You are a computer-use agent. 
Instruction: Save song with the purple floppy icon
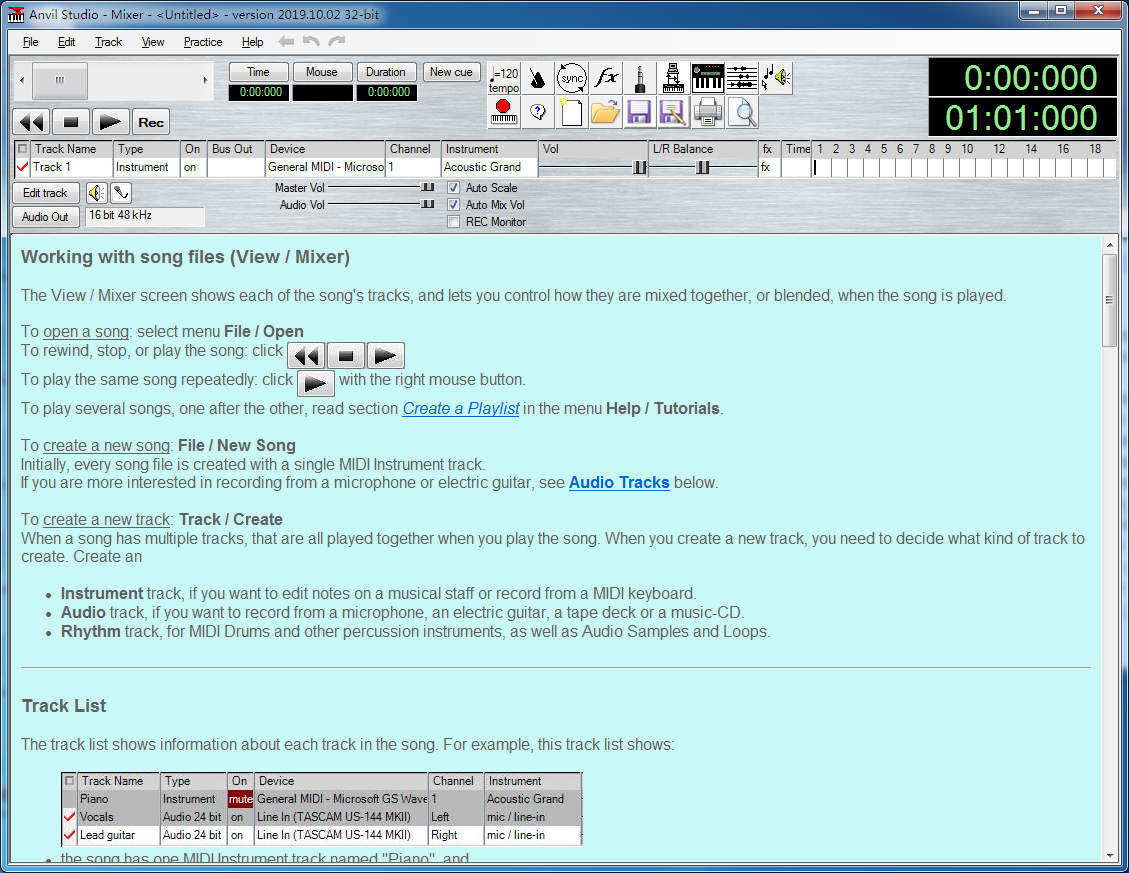pos(639,112)
